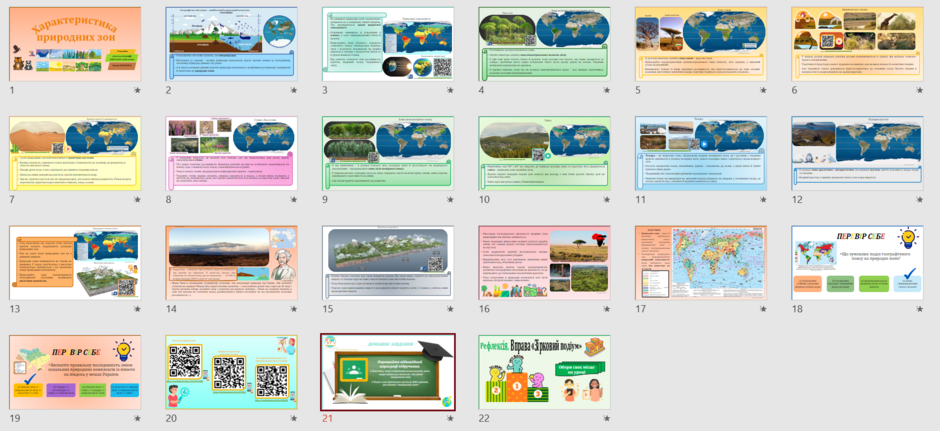
Task: Select slide 19 'ПЕРЕВІР СЕБЕ' with Ukraine map
Action: tap(75, 372)
